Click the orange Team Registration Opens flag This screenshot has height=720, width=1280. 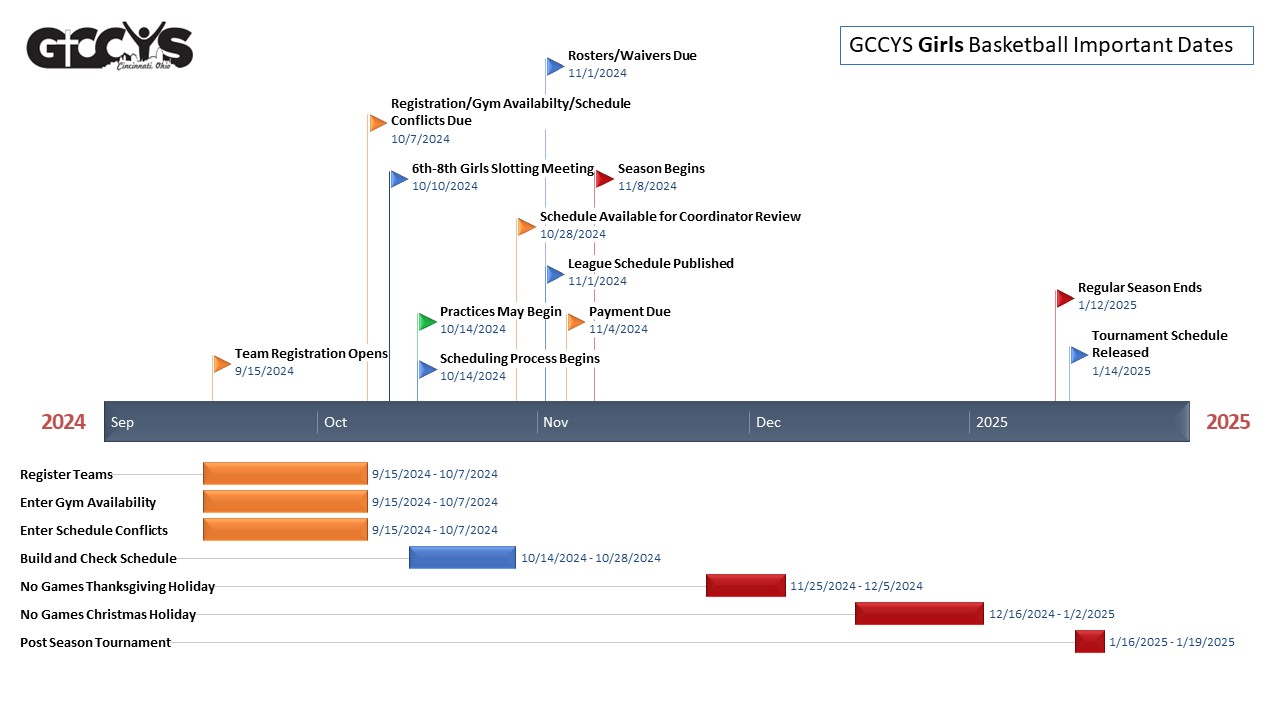(222, 364)
